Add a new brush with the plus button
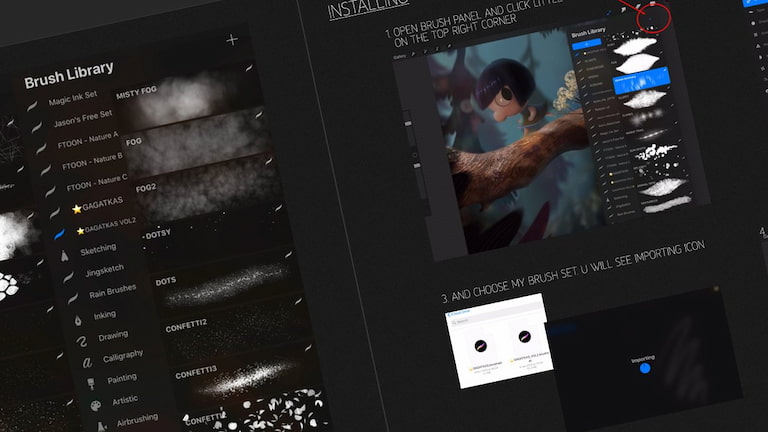The height and width of the screenshot is (432, 768). [232, 40]
